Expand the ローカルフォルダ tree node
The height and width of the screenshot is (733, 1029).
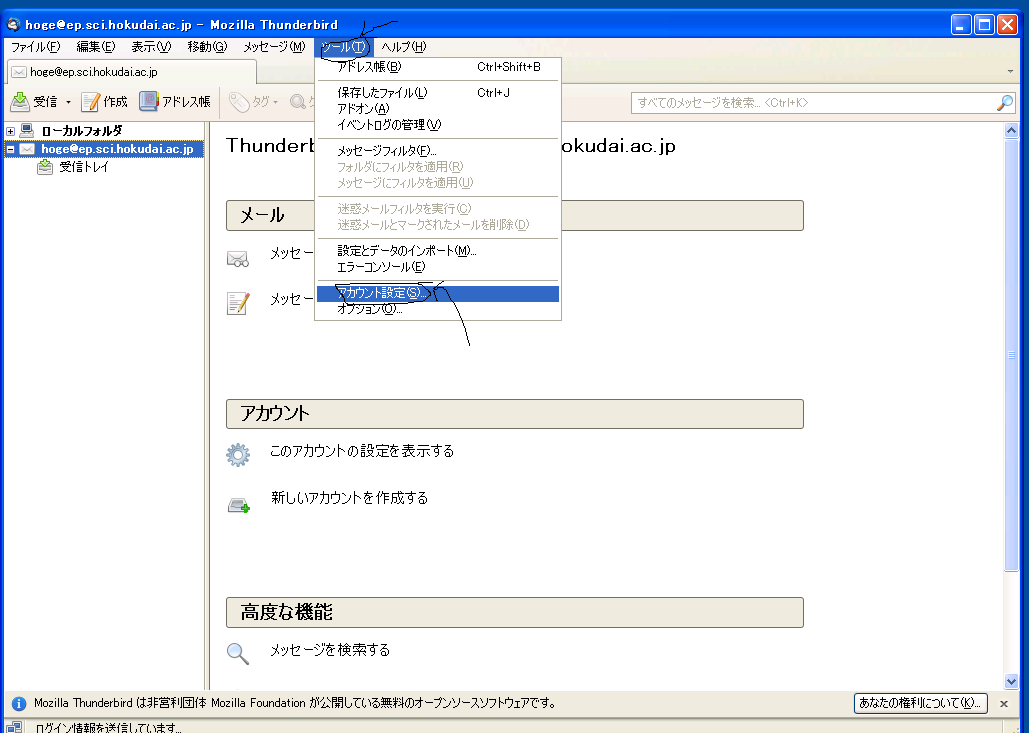click(10, 131)
